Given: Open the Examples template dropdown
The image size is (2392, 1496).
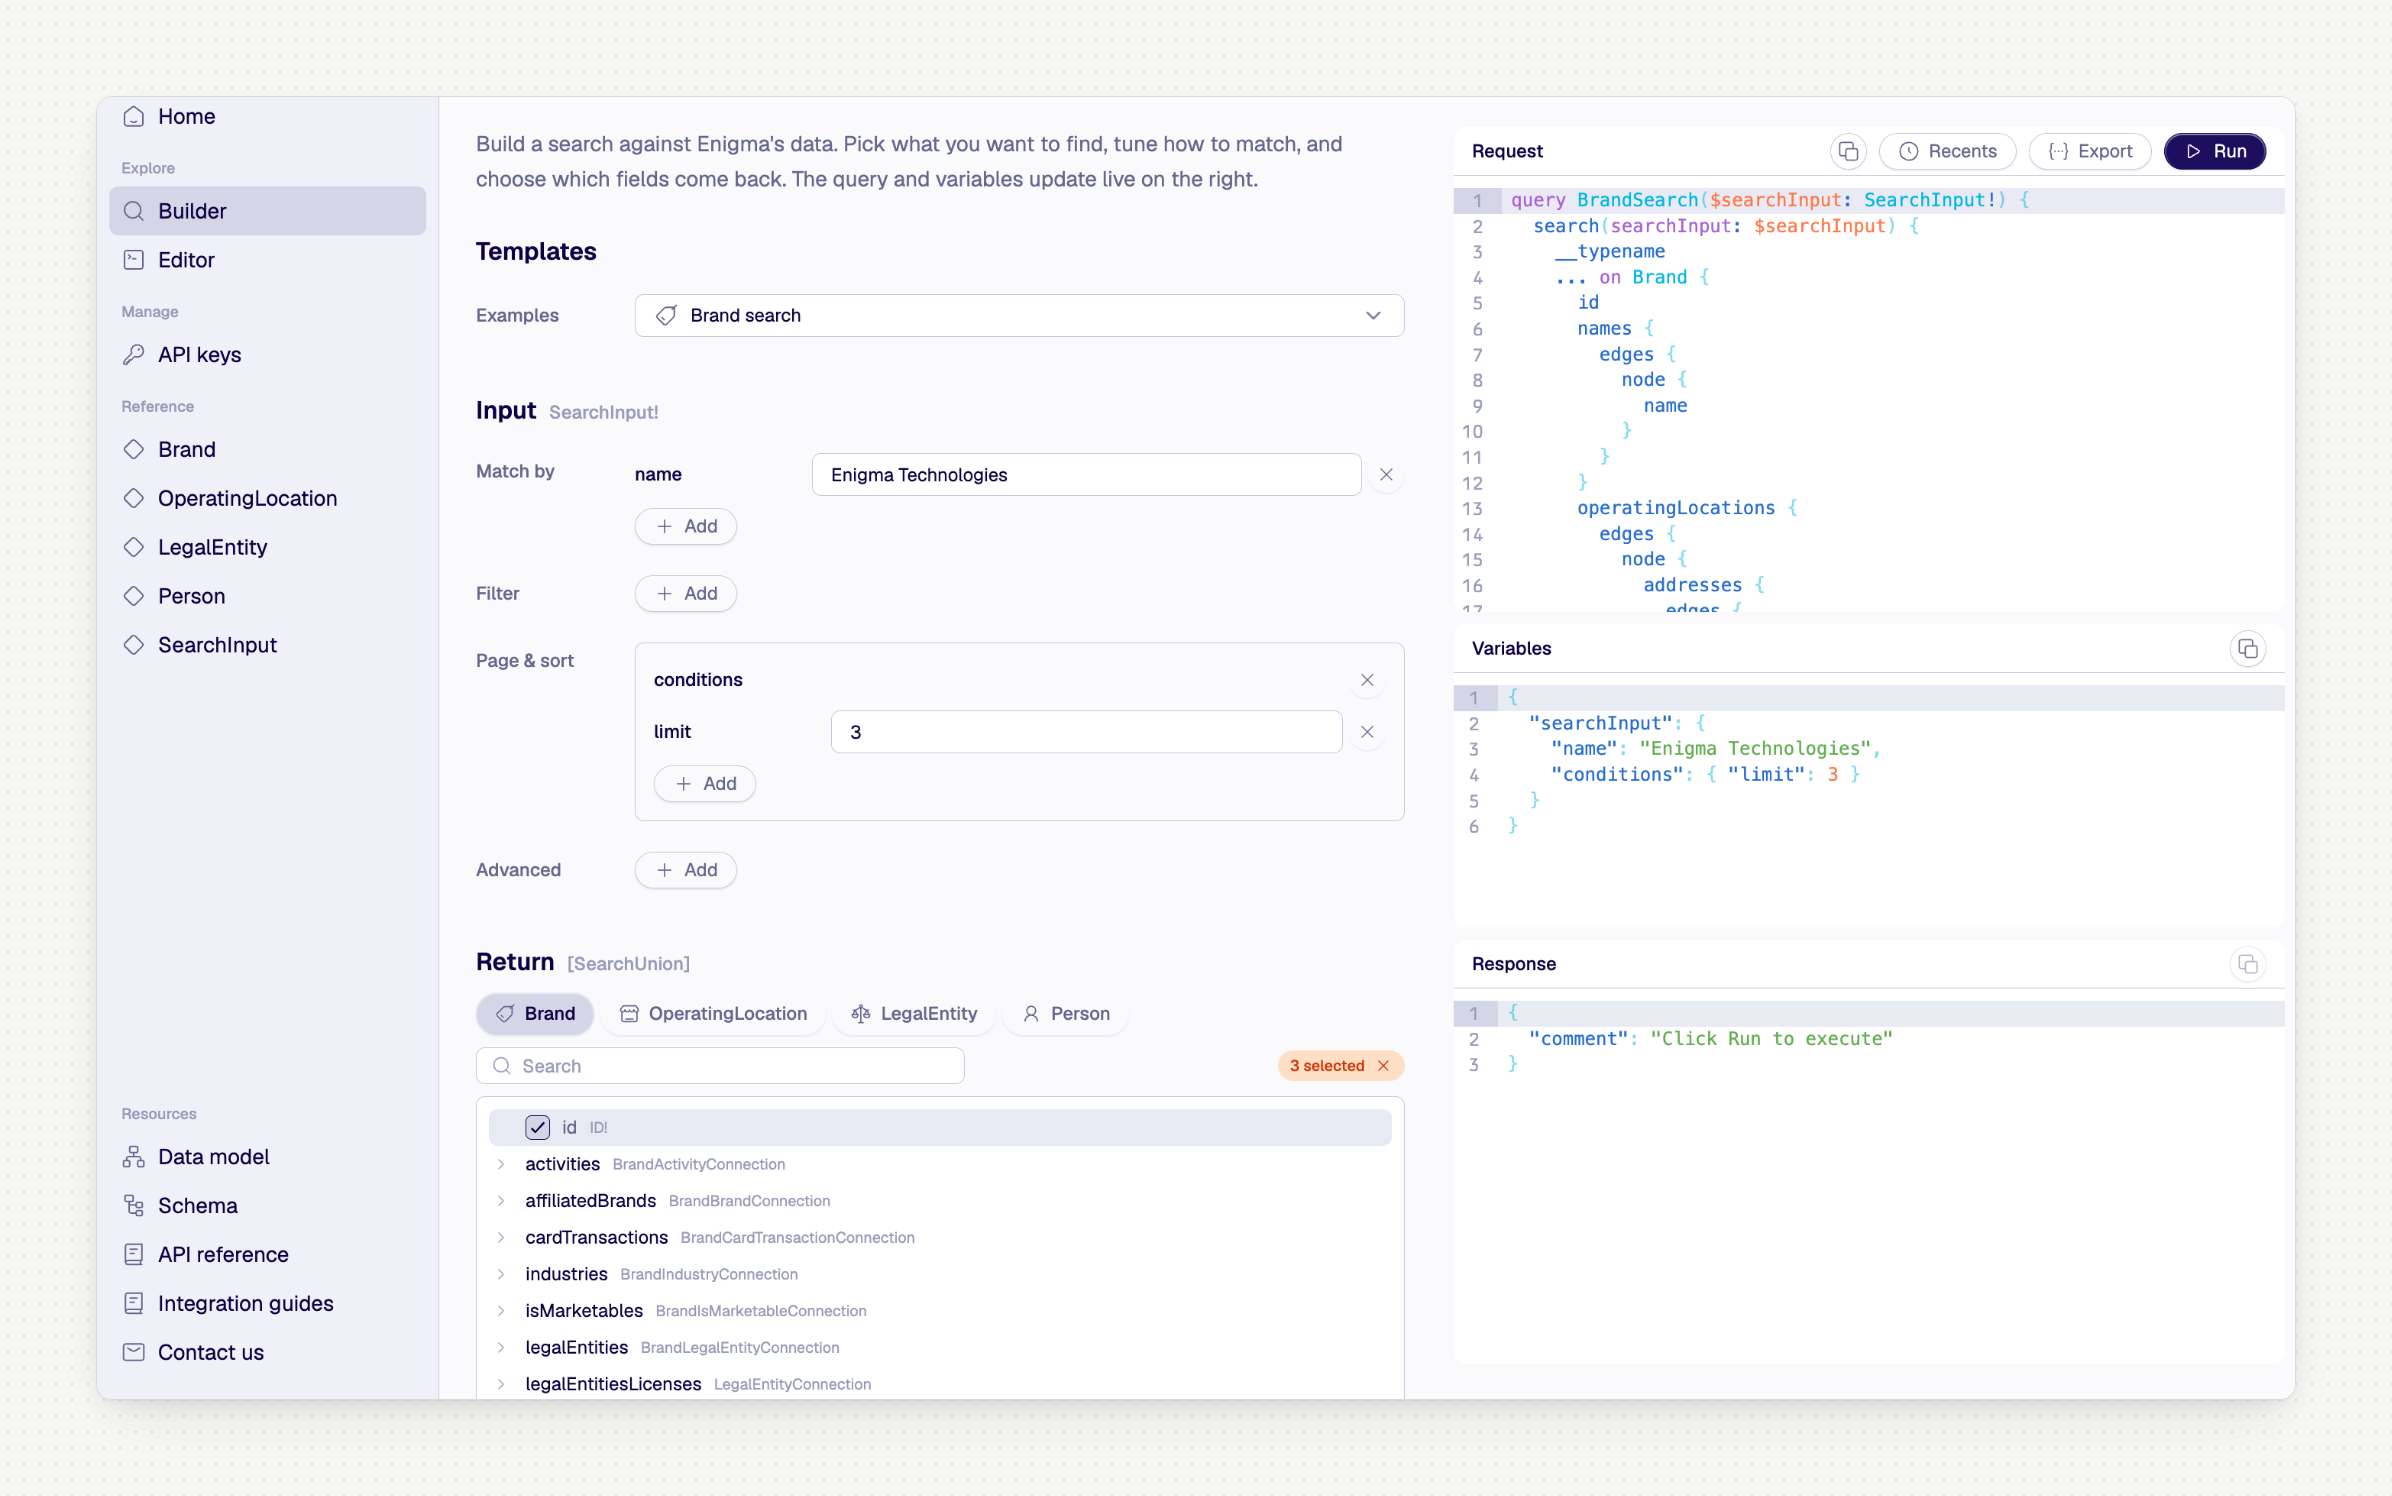Looking at the screenshot, I should click(1019, 316).
